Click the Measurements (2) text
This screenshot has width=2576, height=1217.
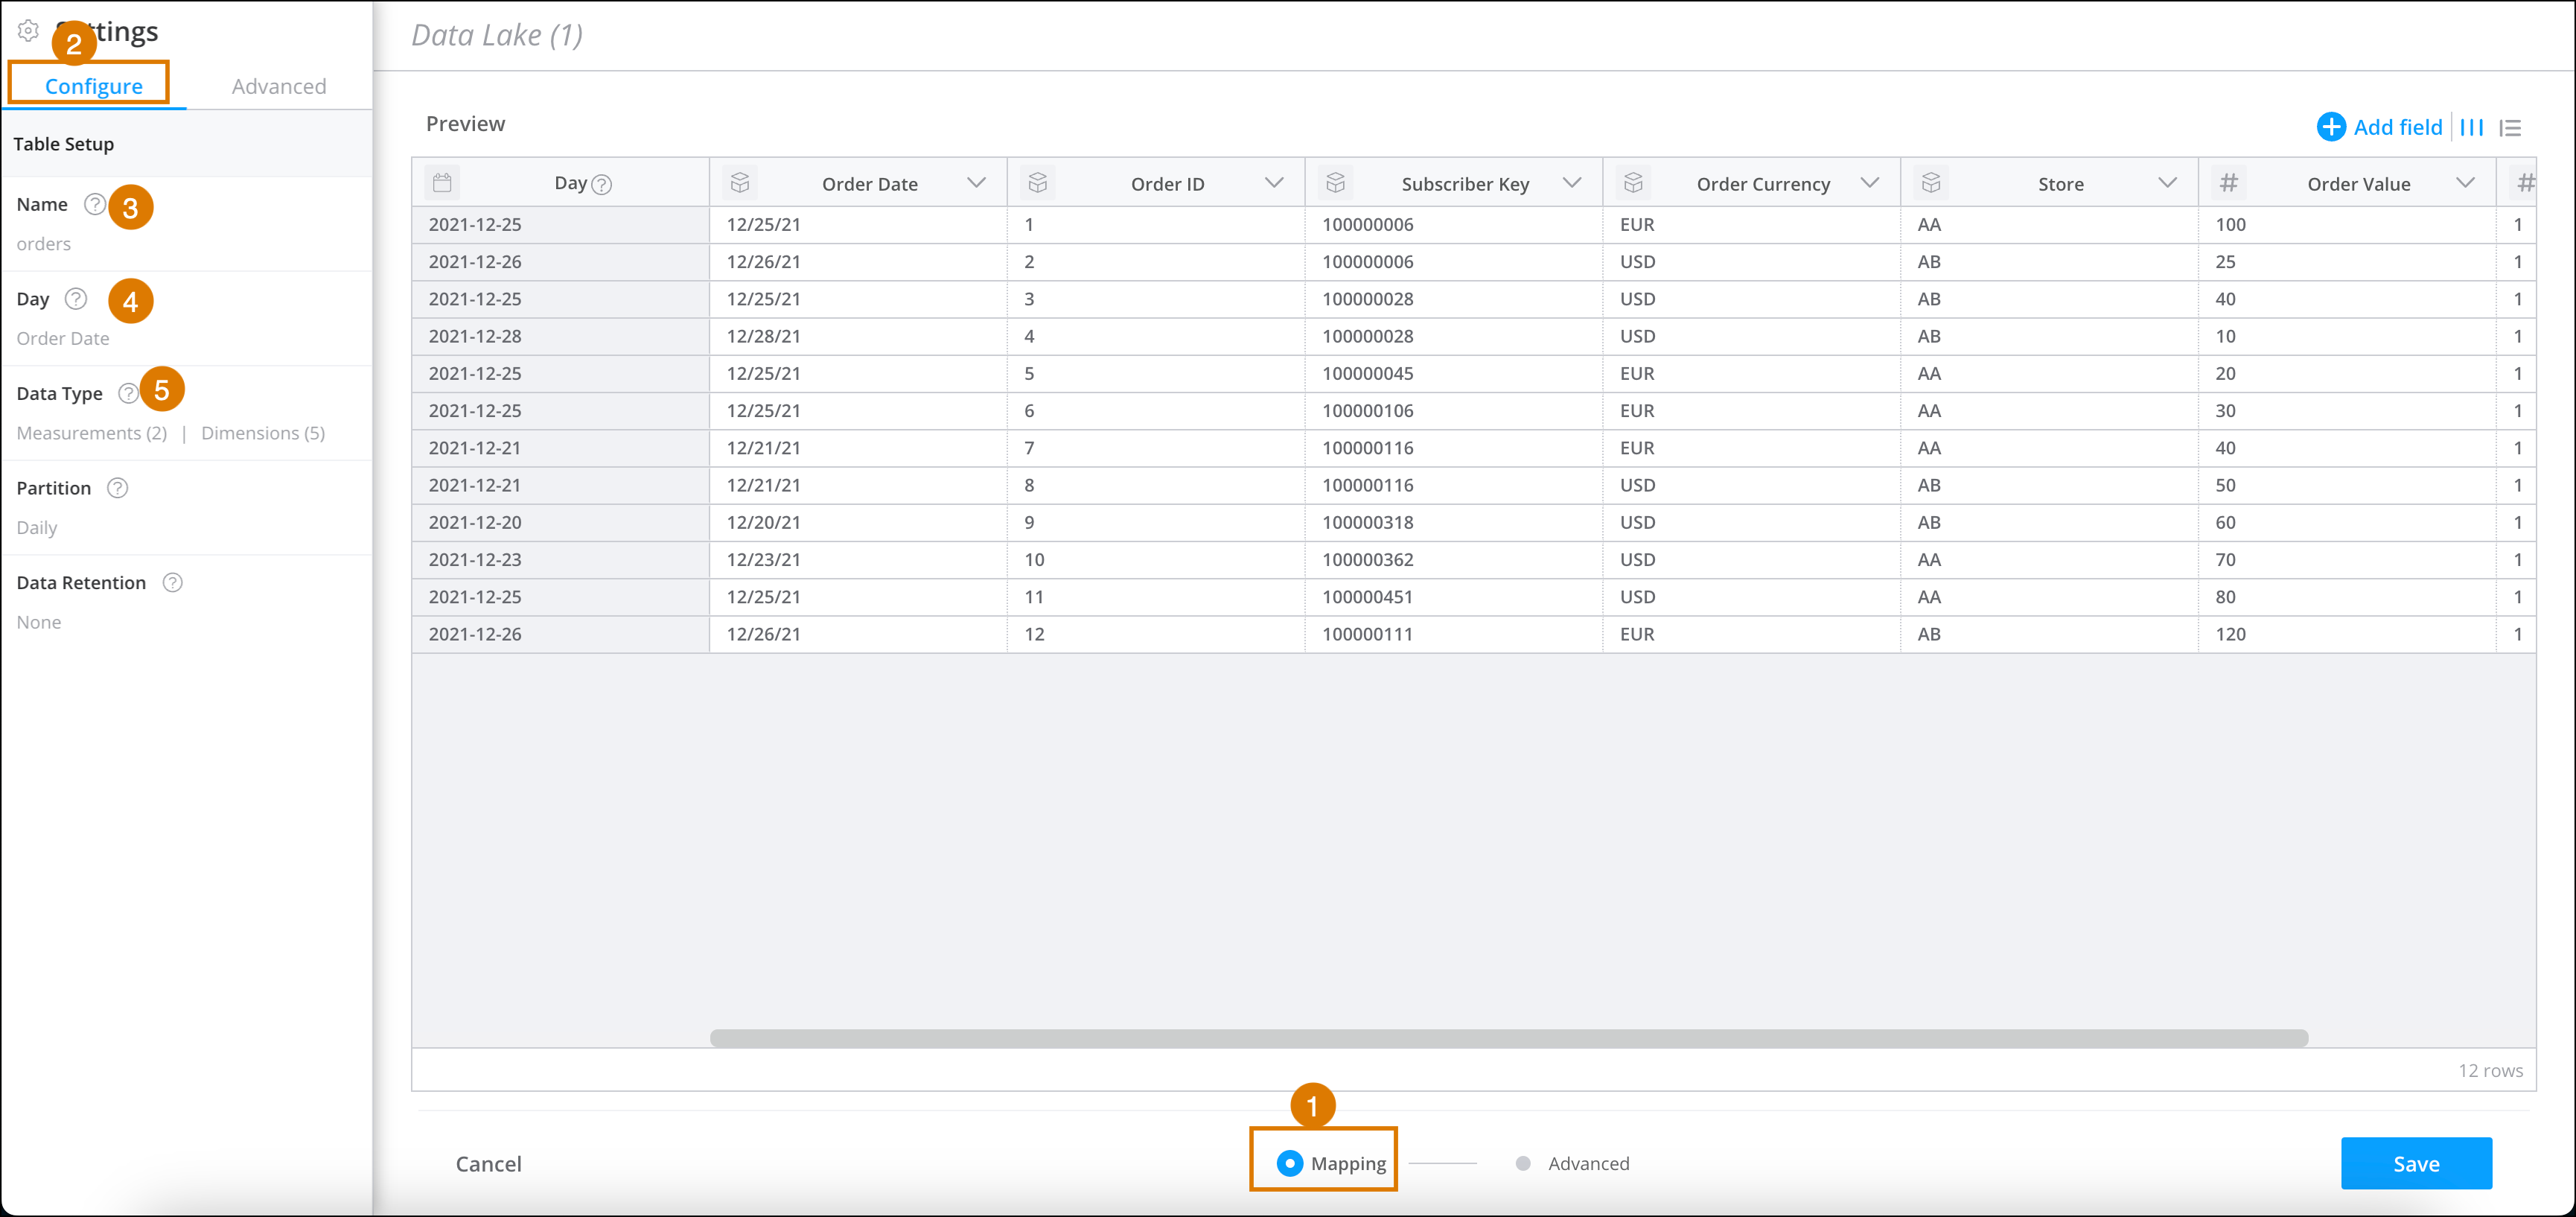pyautogui.click(x=92, y=433)
